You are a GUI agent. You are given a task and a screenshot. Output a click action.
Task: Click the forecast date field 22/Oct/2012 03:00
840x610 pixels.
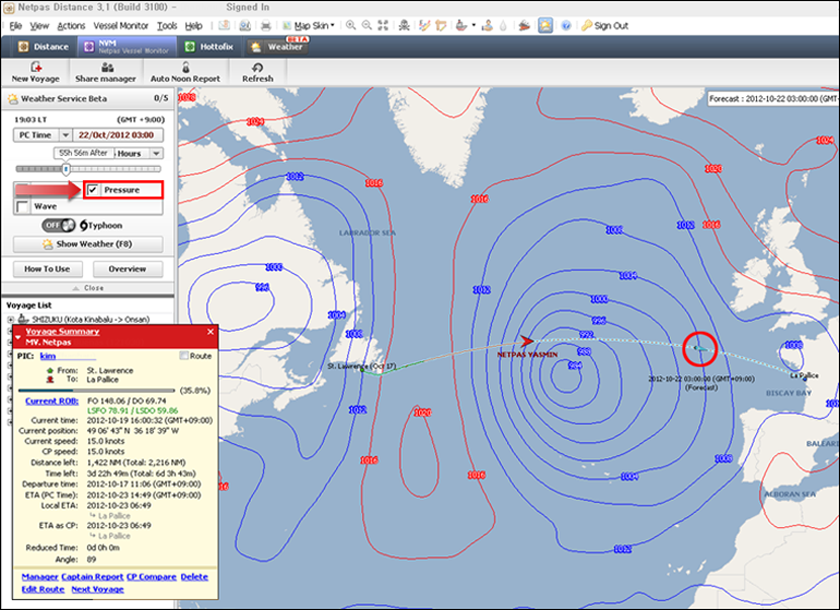coord(117,135)
